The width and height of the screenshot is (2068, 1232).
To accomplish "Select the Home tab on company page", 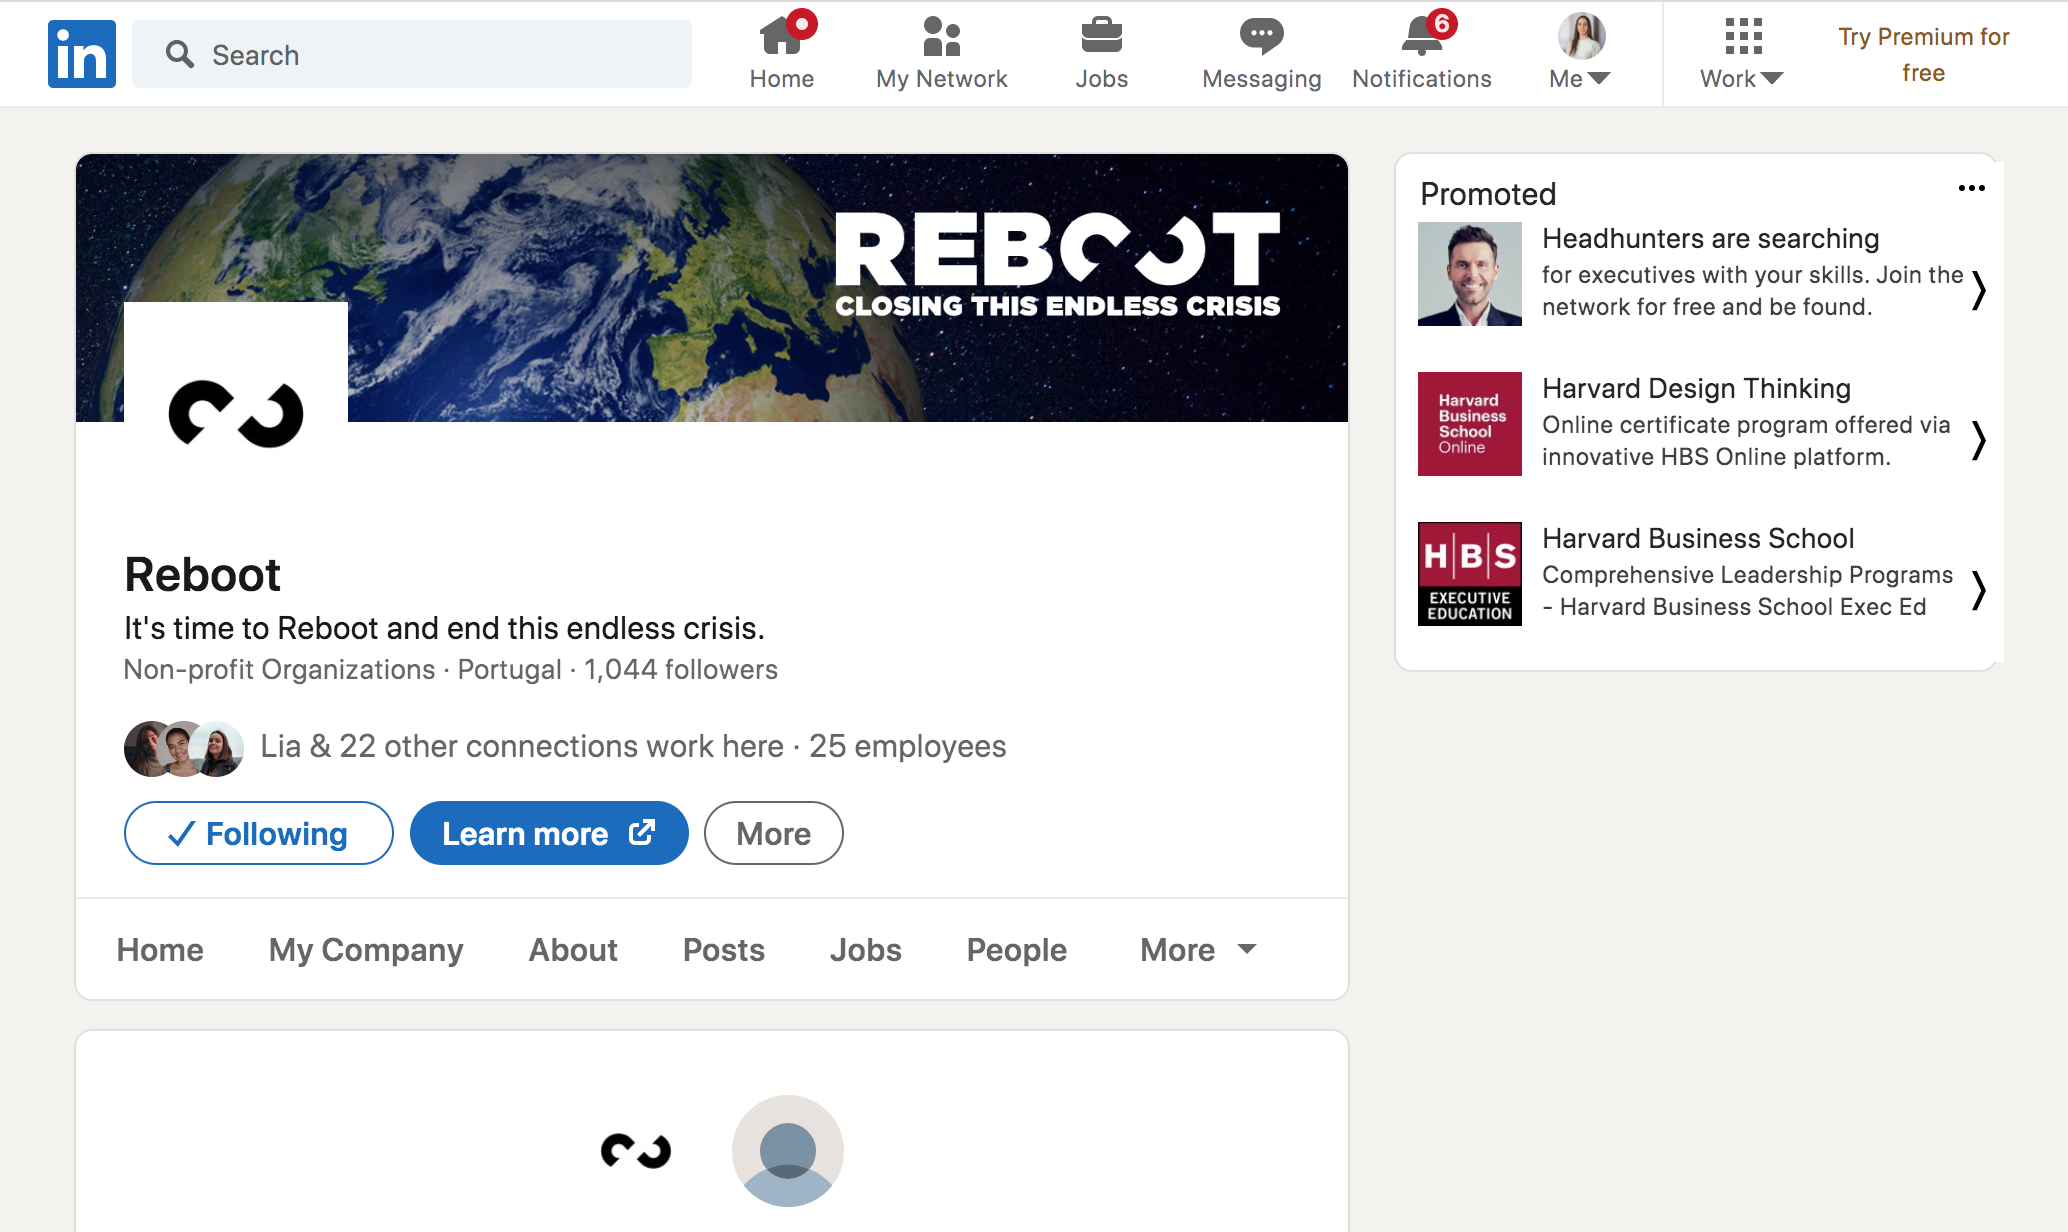I will (x=160, y=949).
